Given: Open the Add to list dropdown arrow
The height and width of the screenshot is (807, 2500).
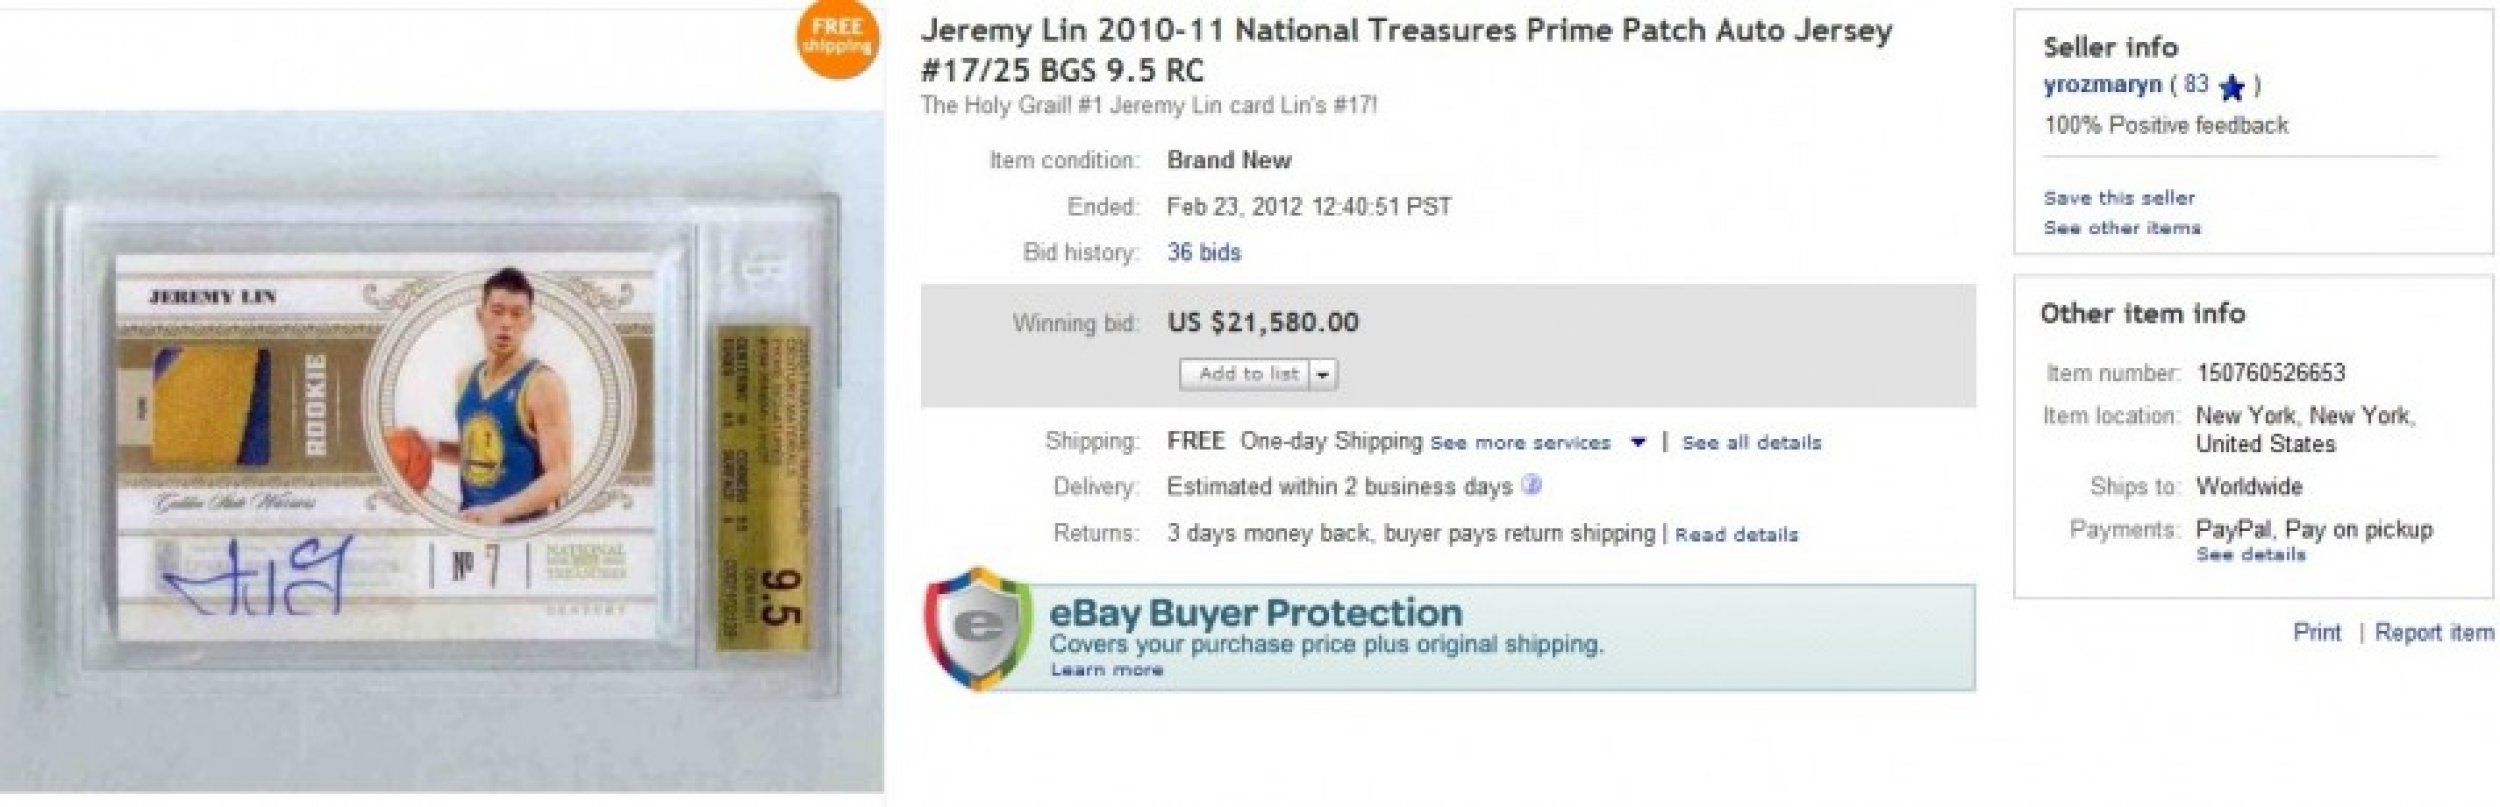Looking at the screenshot, I should pyautogui.click(x=1324, y=373).
